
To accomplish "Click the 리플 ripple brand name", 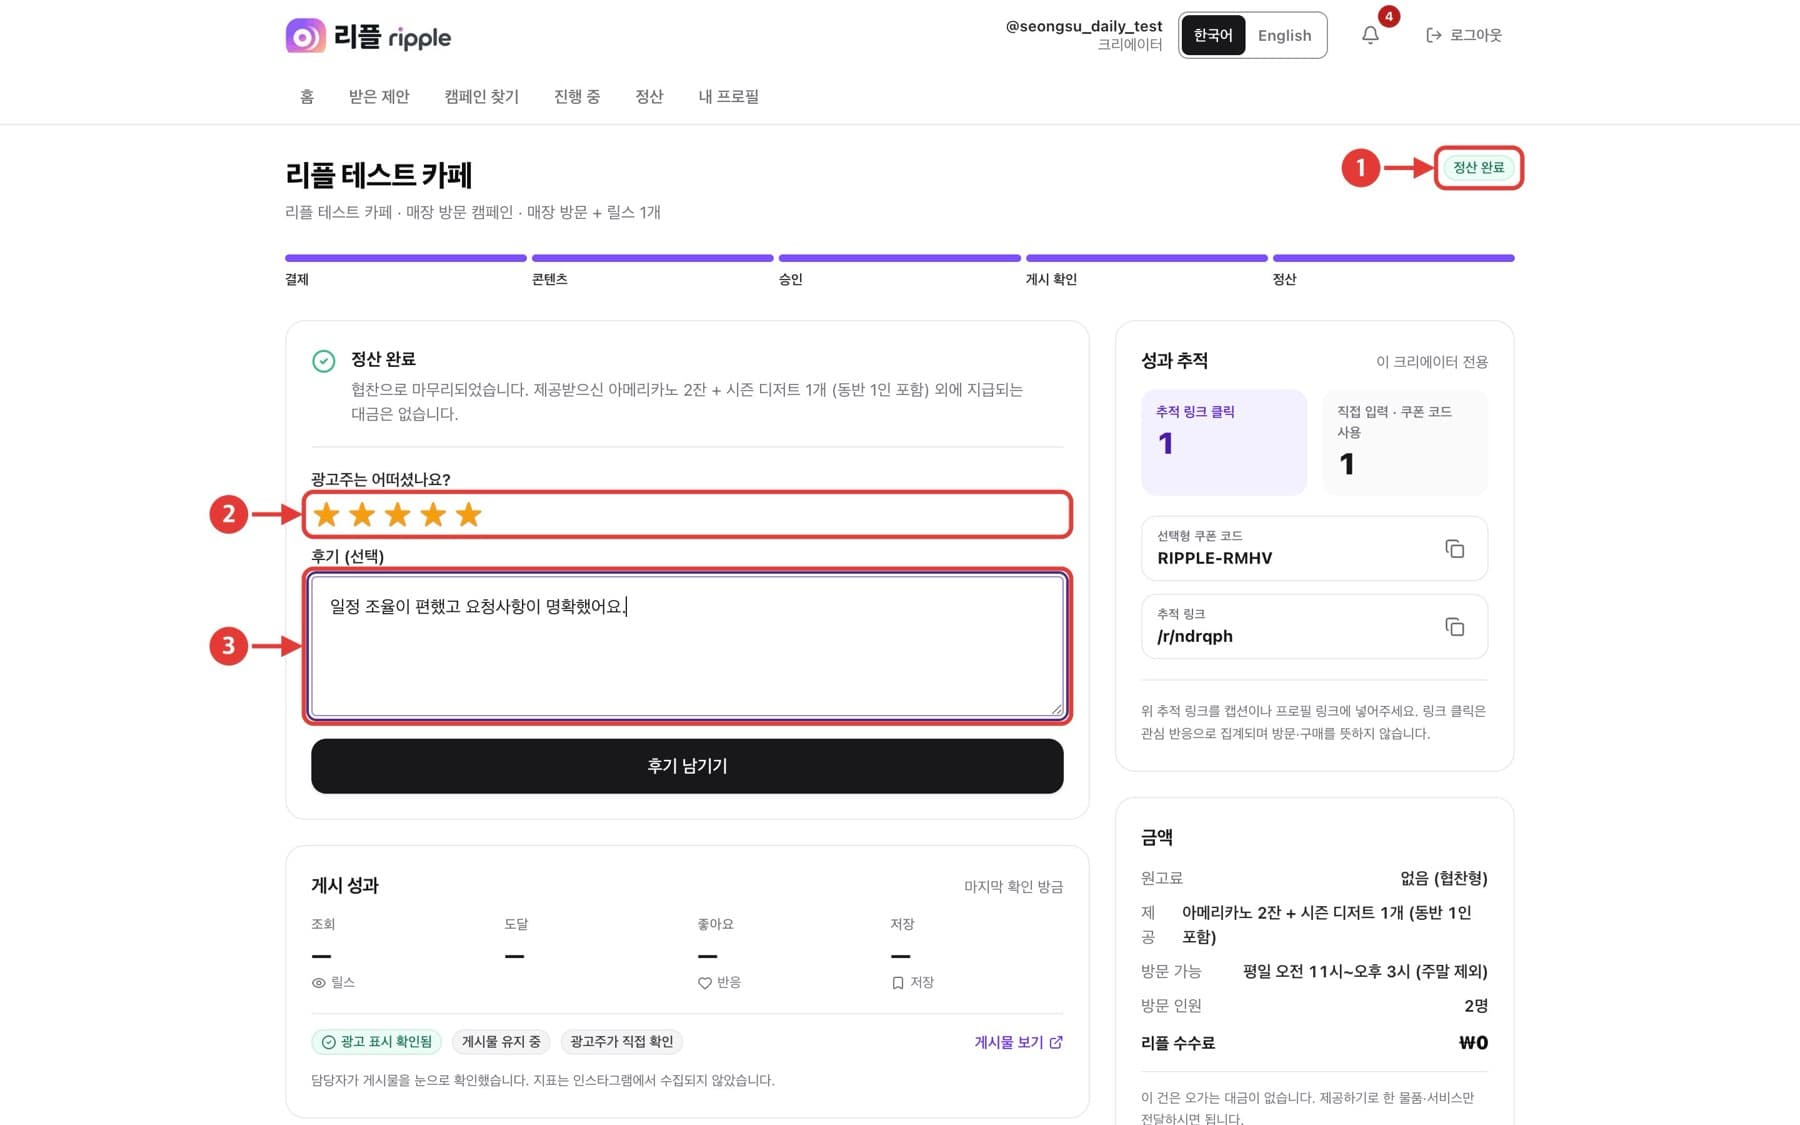I will tap(392, 37).
